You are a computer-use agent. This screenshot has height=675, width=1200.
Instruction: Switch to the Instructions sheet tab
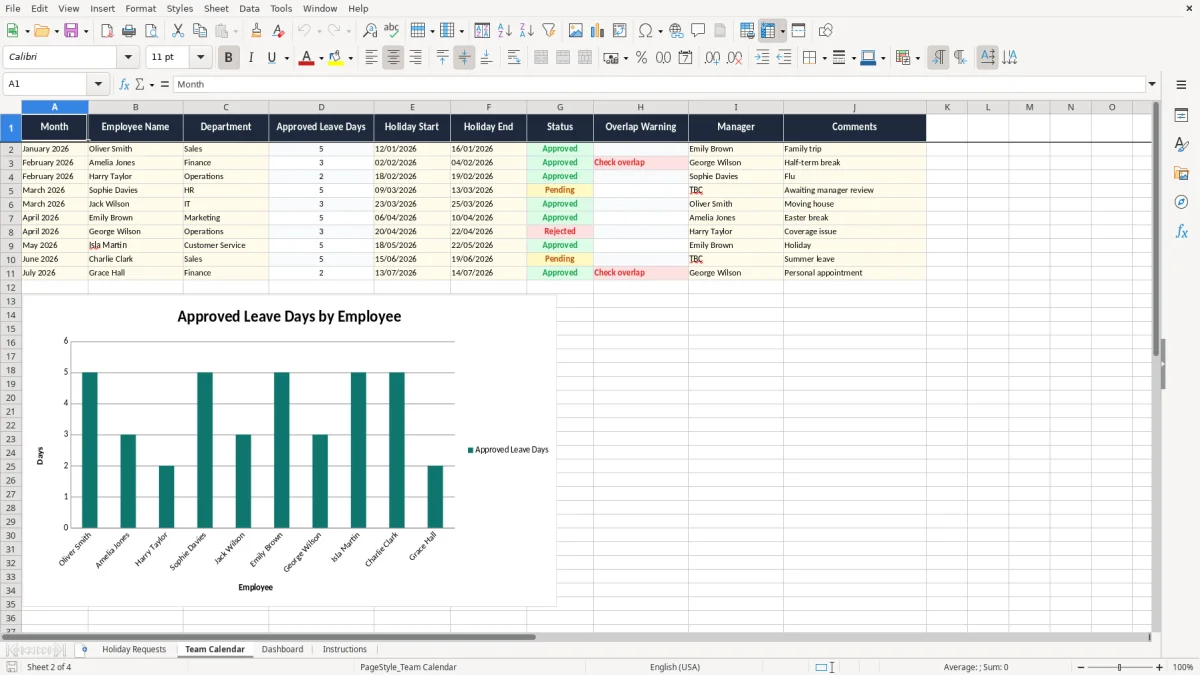coord(345,649)
